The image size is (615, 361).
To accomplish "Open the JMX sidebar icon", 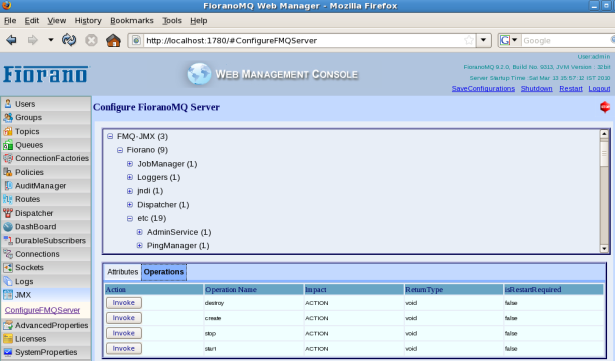I will click(8, 295).
